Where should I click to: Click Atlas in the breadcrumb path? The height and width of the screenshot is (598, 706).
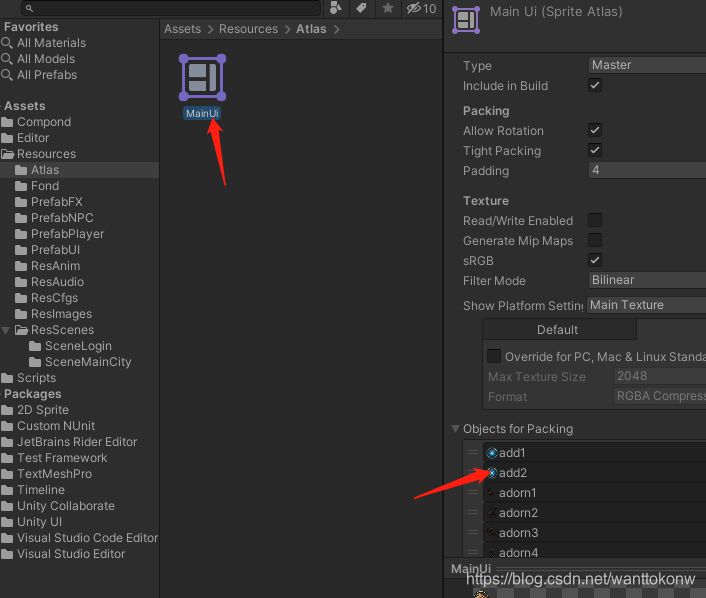tap(311, 29)
